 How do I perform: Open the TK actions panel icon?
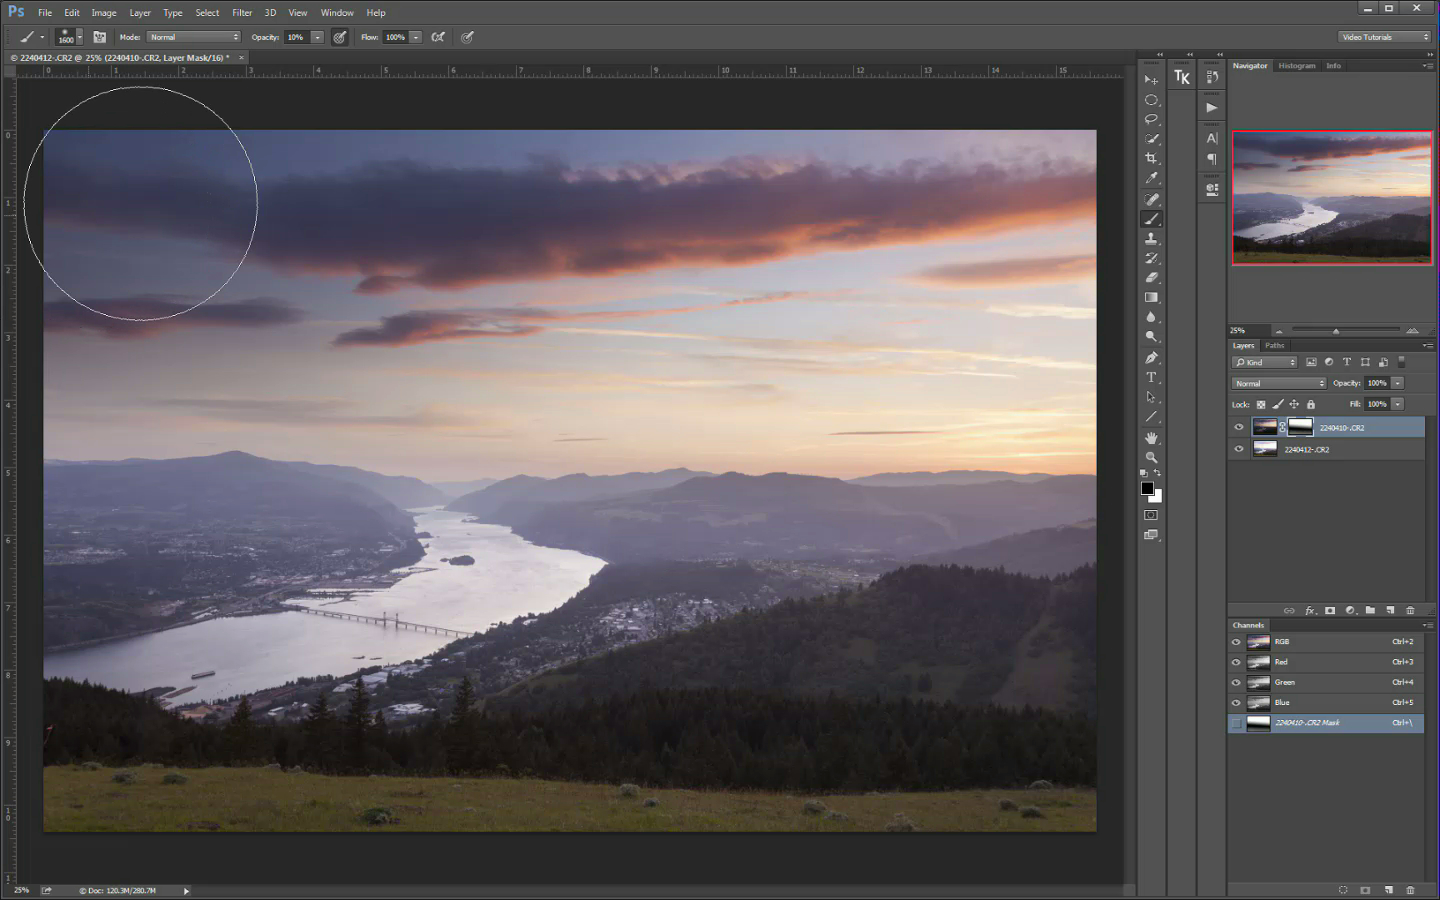tap(1182, 78)
